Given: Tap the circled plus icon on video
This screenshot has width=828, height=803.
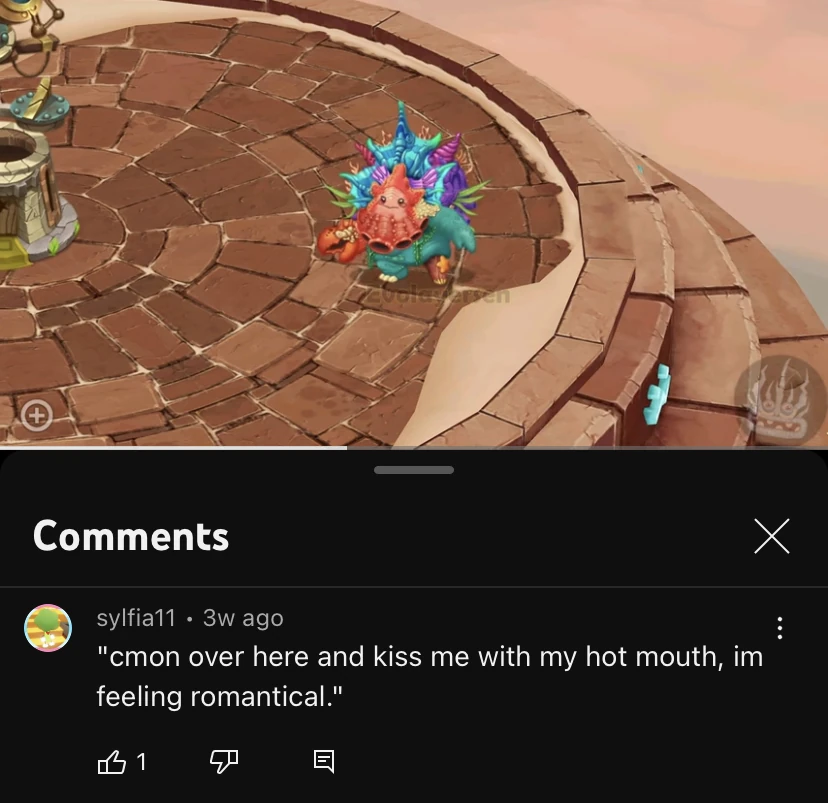Looking at the screenshot, I should (x=36, y=415).
